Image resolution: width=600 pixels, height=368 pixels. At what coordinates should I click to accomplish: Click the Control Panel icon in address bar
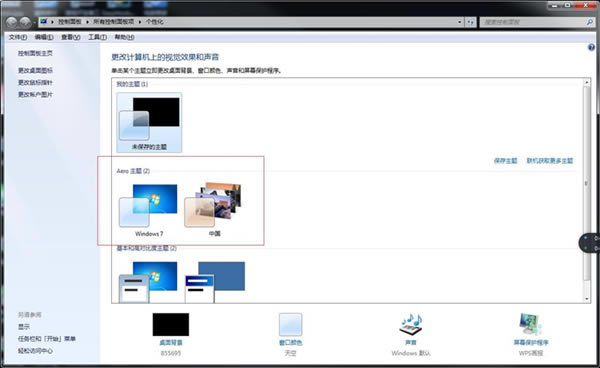click(44, 21)
